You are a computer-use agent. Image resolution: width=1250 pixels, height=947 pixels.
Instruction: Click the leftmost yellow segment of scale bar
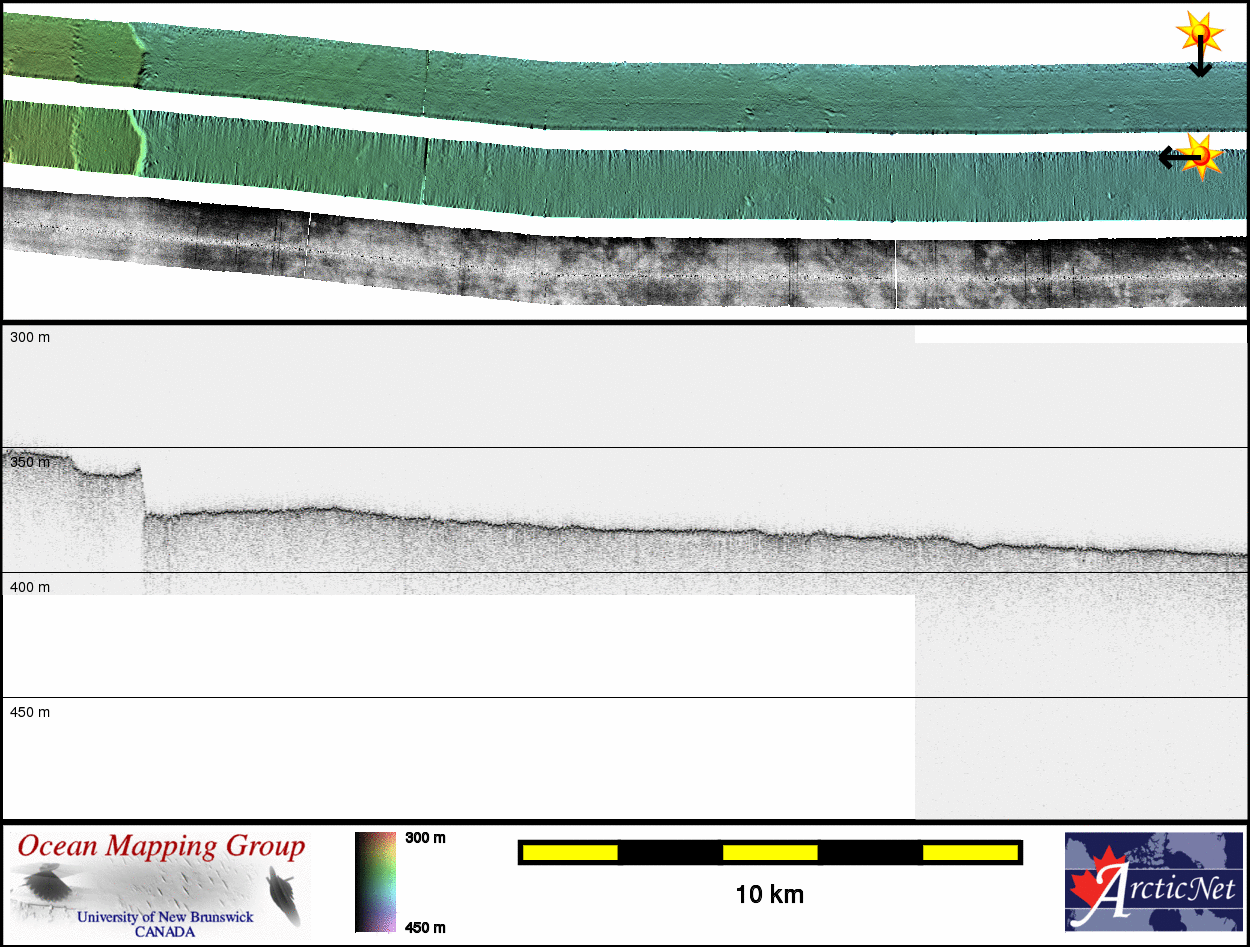(x=570, y=852)
